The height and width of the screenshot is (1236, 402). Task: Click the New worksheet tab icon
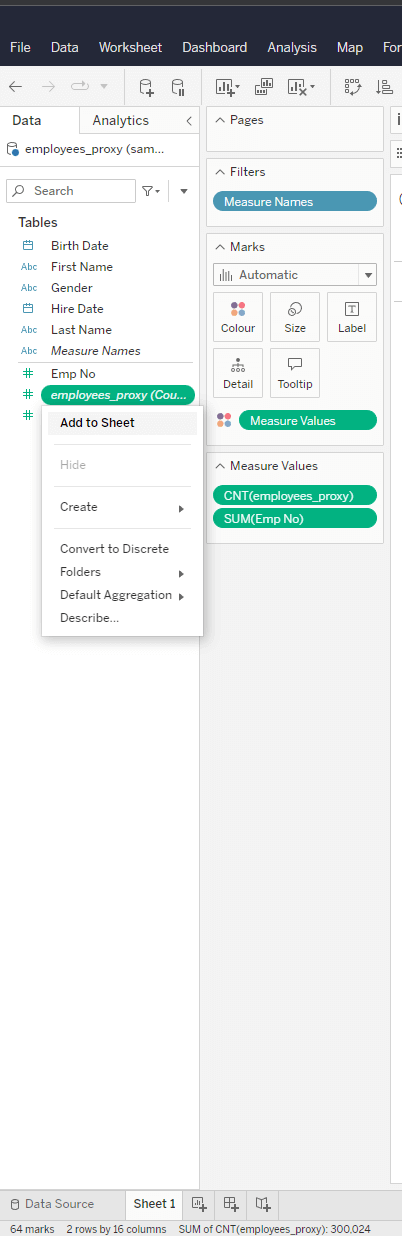[199, 1204]
